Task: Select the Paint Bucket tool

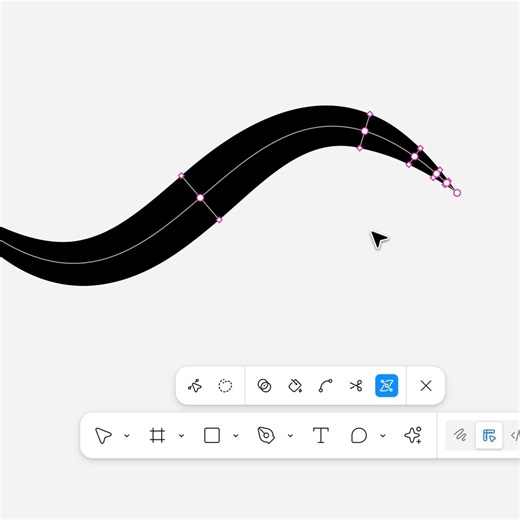Action: (x=295, y=386)
